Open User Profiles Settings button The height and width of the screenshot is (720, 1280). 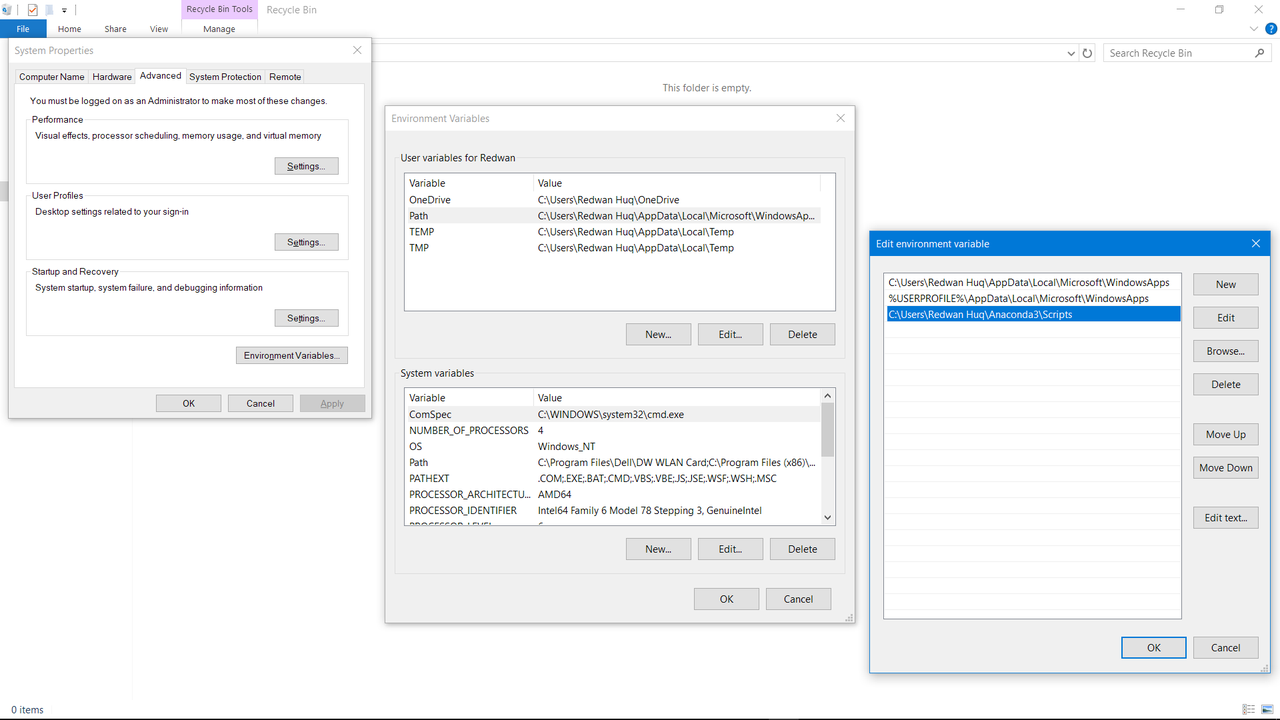click(306, 242)
